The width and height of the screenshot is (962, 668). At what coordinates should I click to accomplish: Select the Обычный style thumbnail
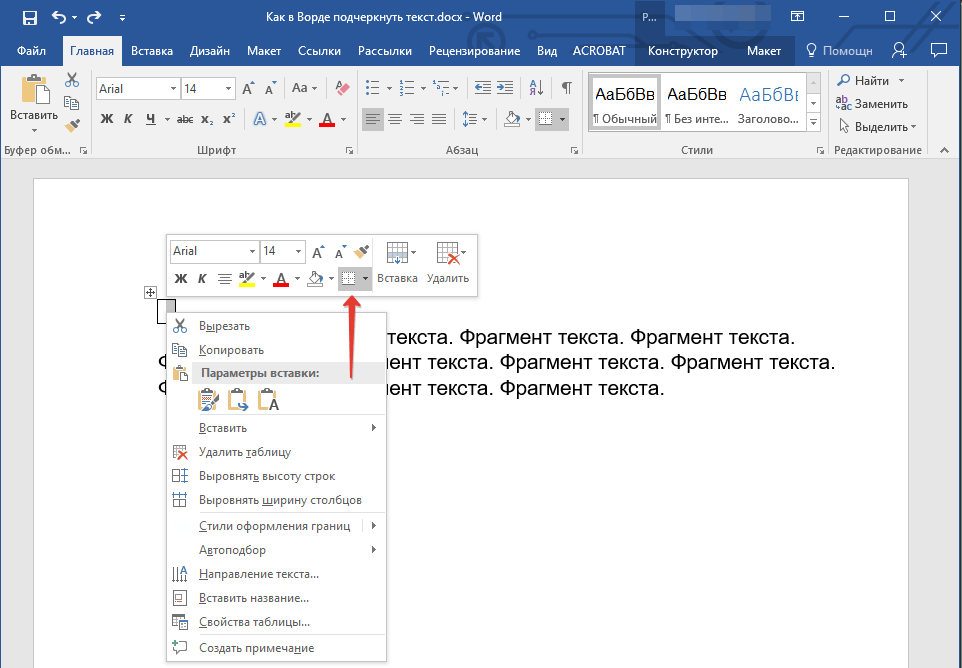(625, 103)
